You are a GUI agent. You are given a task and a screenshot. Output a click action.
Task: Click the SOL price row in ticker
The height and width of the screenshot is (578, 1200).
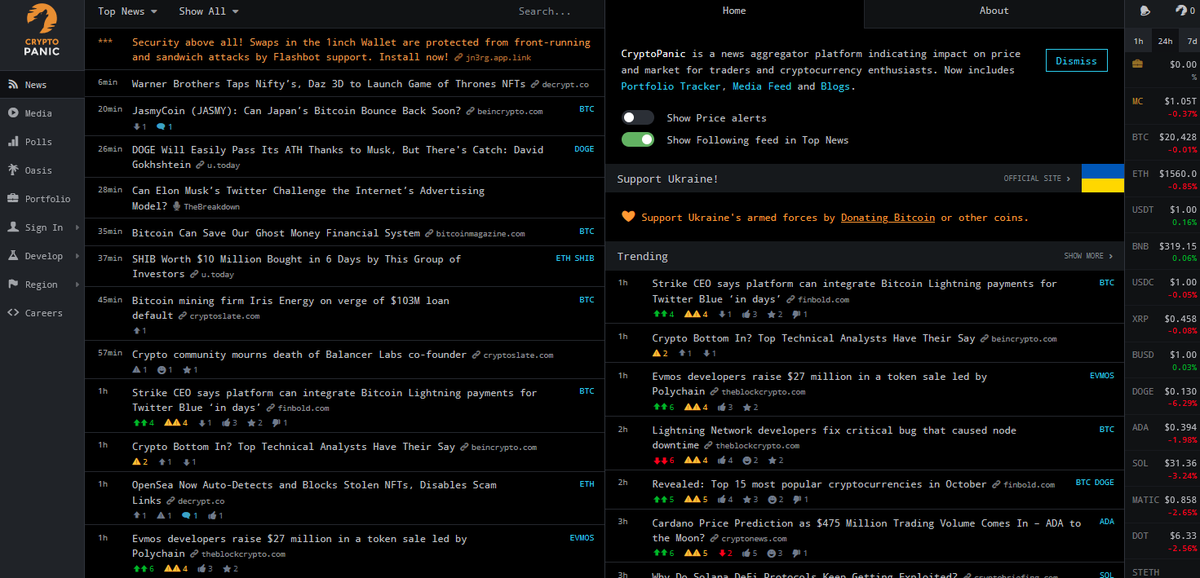(x=1163, y=469)
